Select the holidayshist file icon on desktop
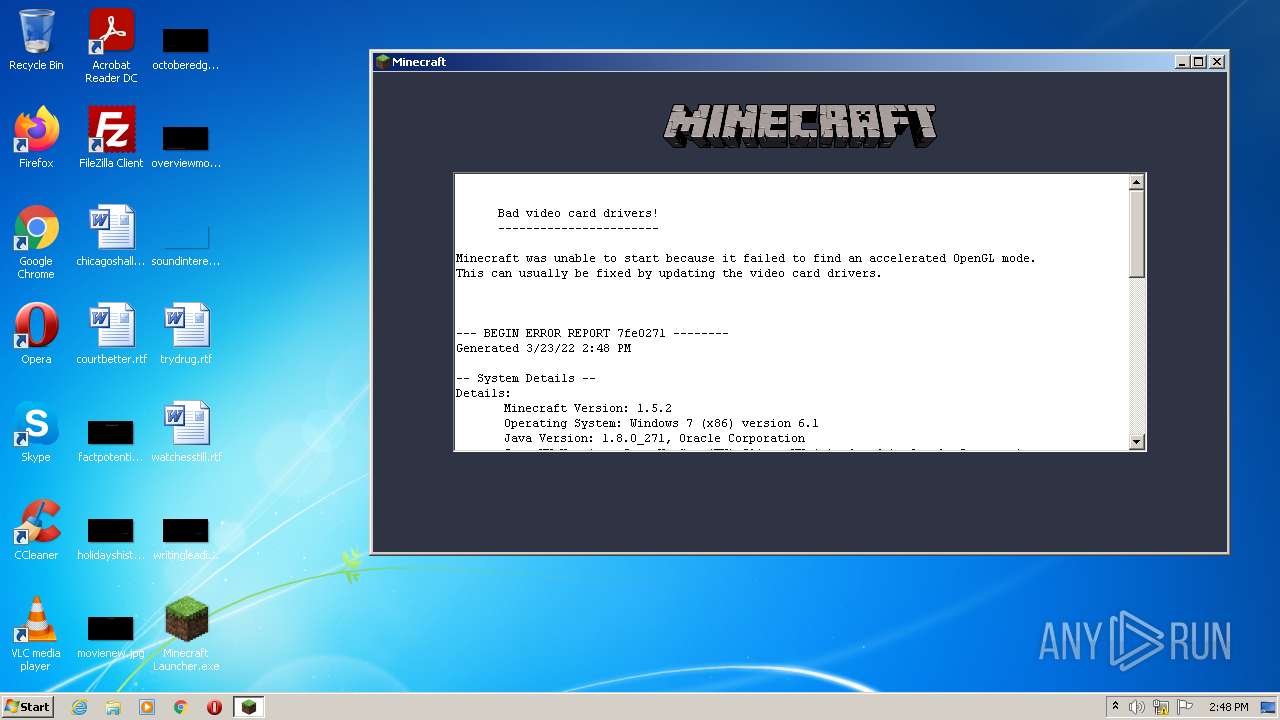The image size is (1280, 720). click(x=111, y=538)
